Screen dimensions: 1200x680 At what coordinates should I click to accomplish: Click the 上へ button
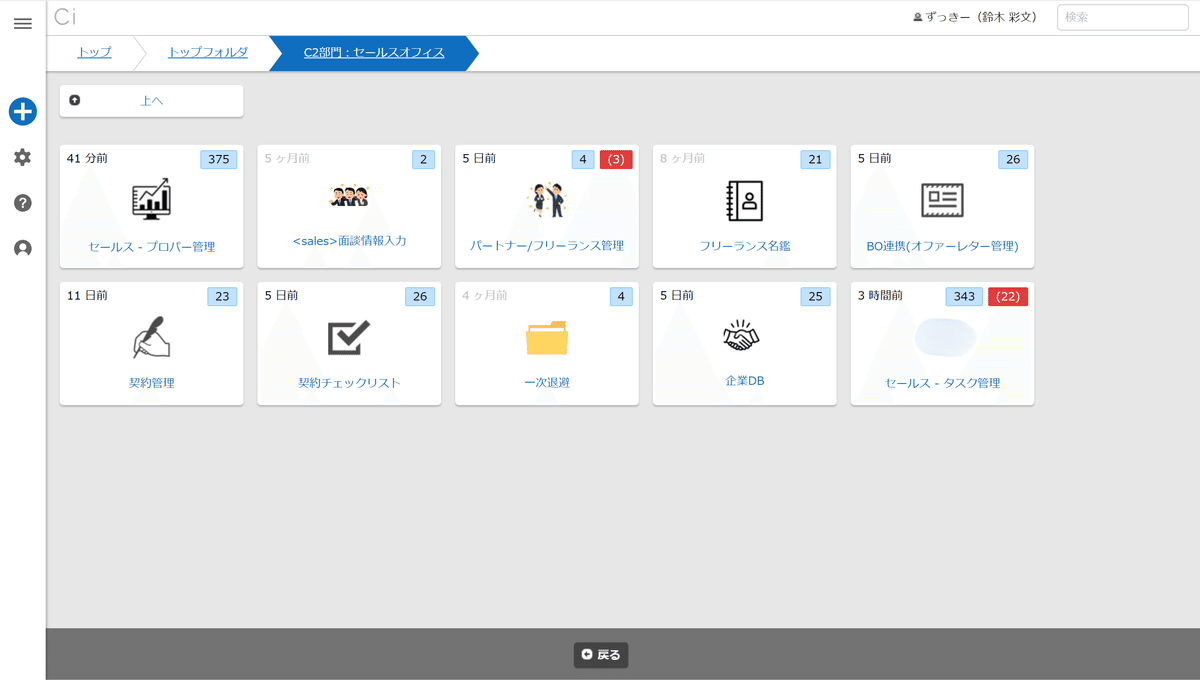151,101
